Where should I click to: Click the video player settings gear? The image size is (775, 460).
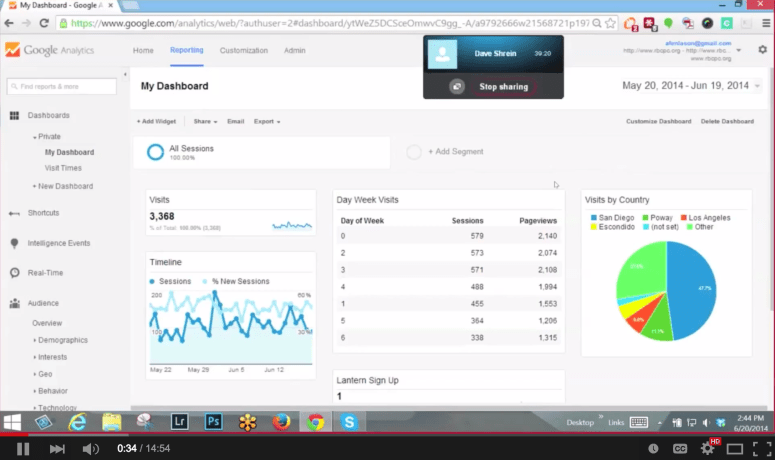pyautogui.click(x=707, y=449)
